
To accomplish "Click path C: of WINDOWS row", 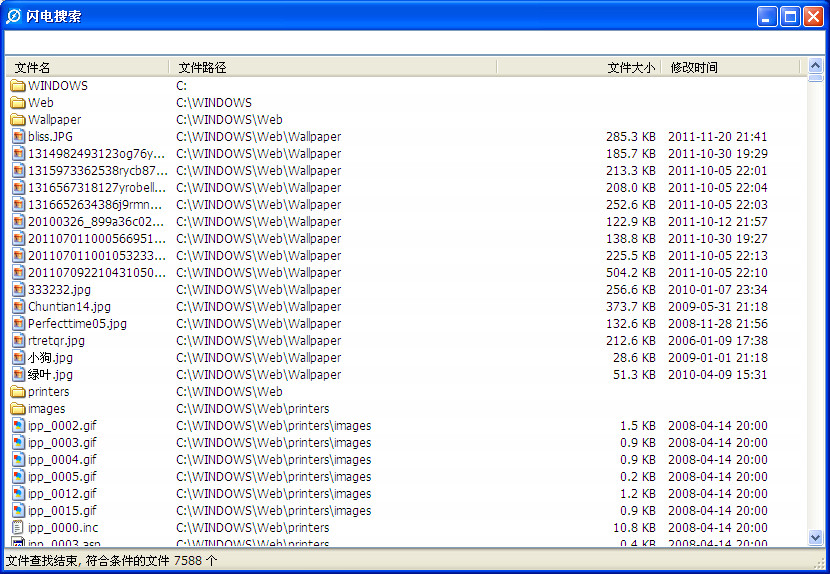I will click(182, 86).
